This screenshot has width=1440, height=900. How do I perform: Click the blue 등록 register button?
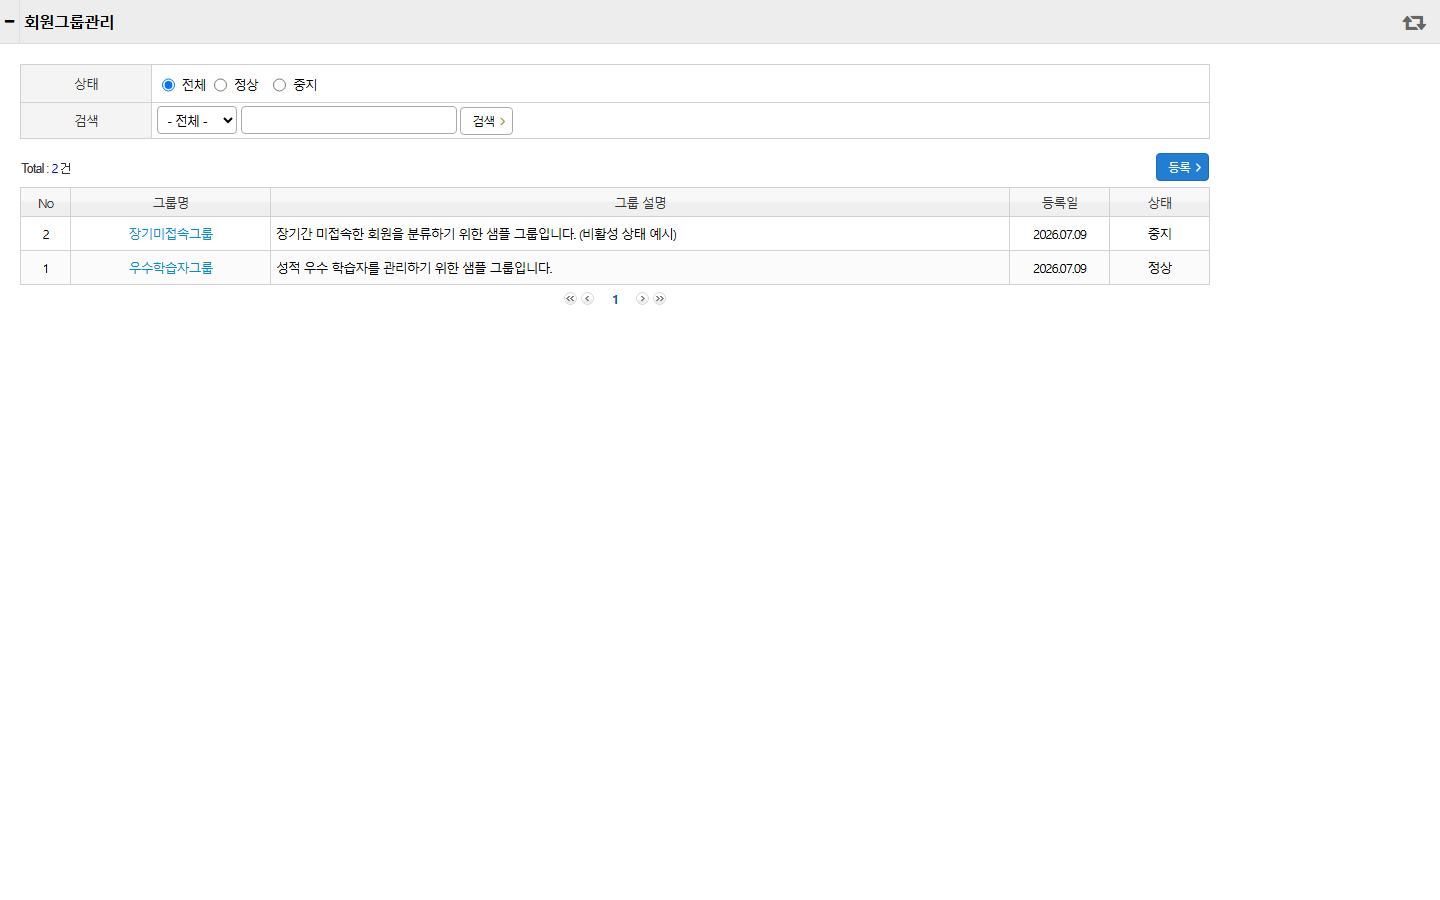(1182, 167)
